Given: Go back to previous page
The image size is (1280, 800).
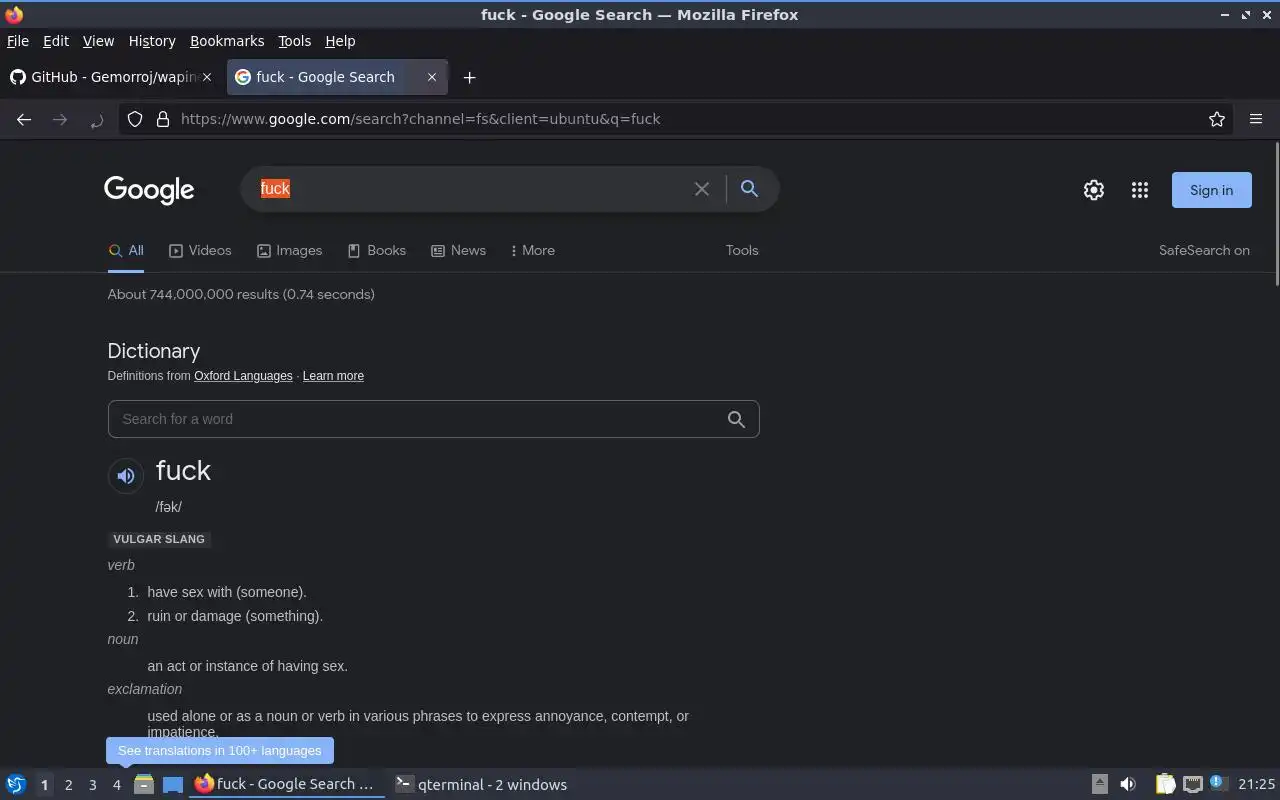Looking at the screenshot, I should [x=24, y=119].
